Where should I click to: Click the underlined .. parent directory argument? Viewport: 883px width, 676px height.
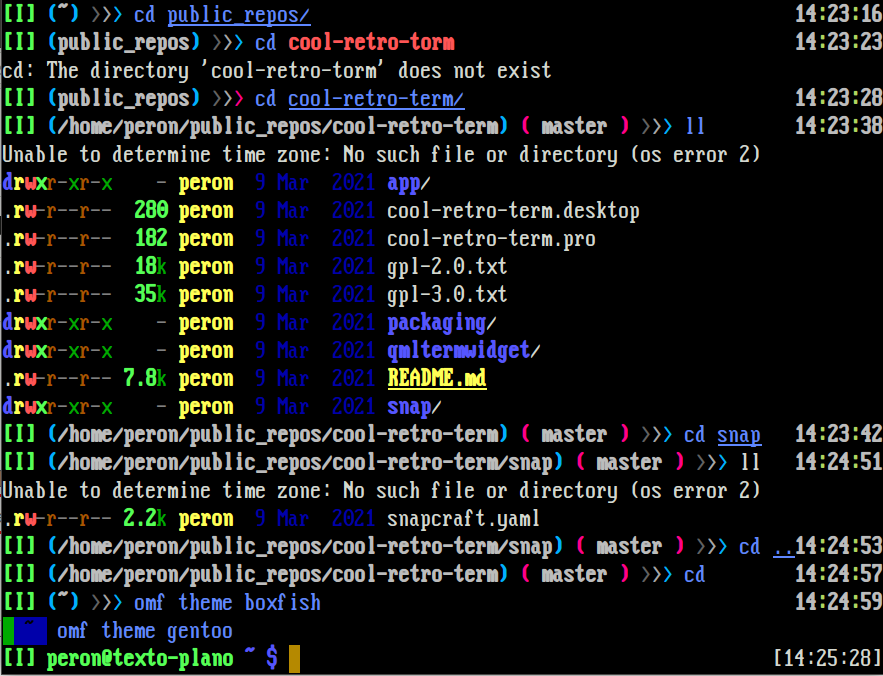pos(783,547)
